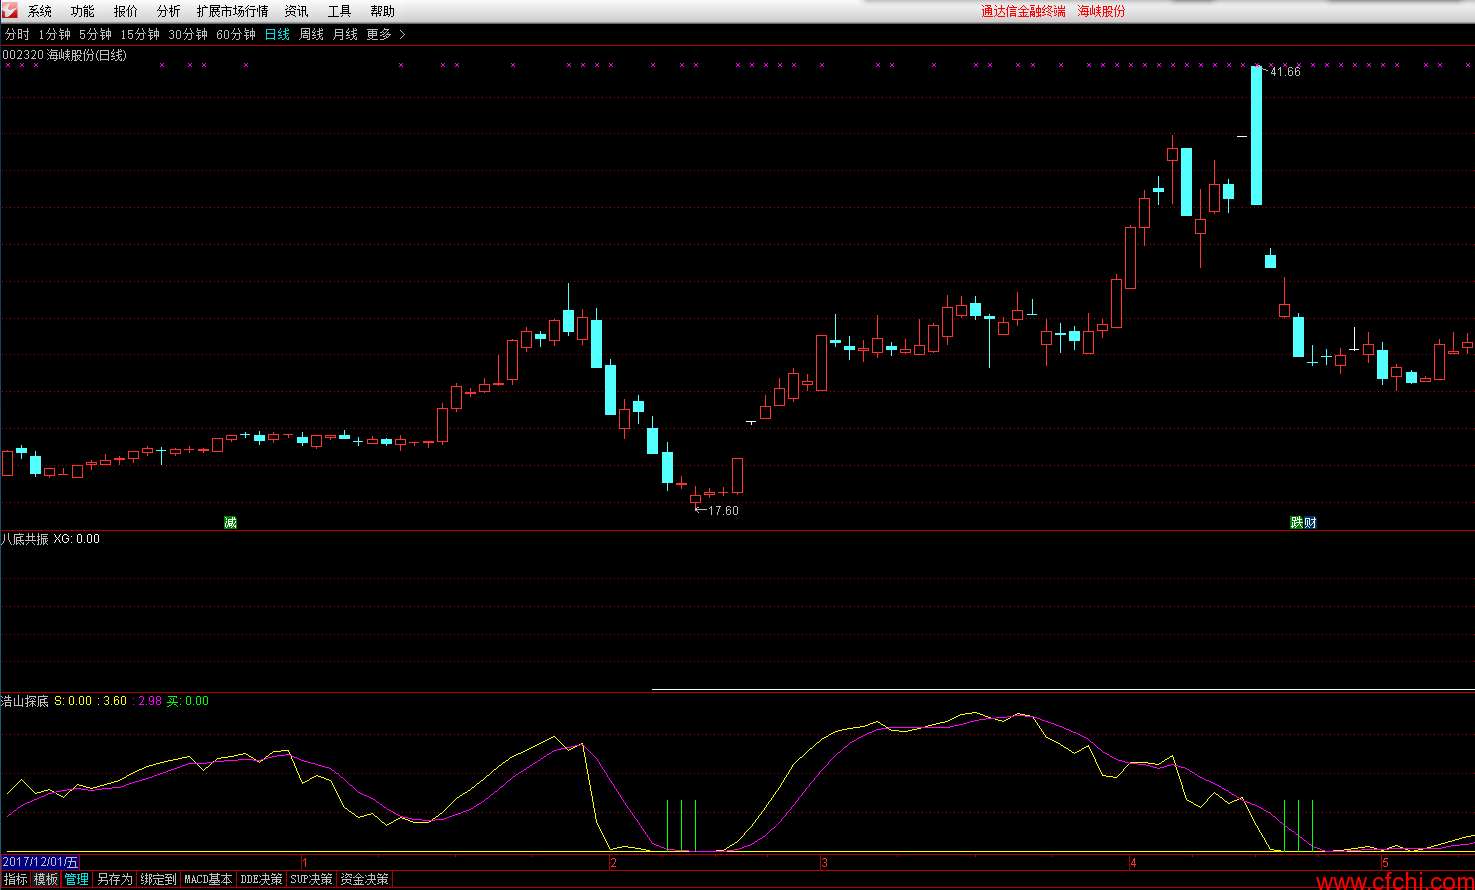Switch to the 分时 intraday view

coord(17,34)
